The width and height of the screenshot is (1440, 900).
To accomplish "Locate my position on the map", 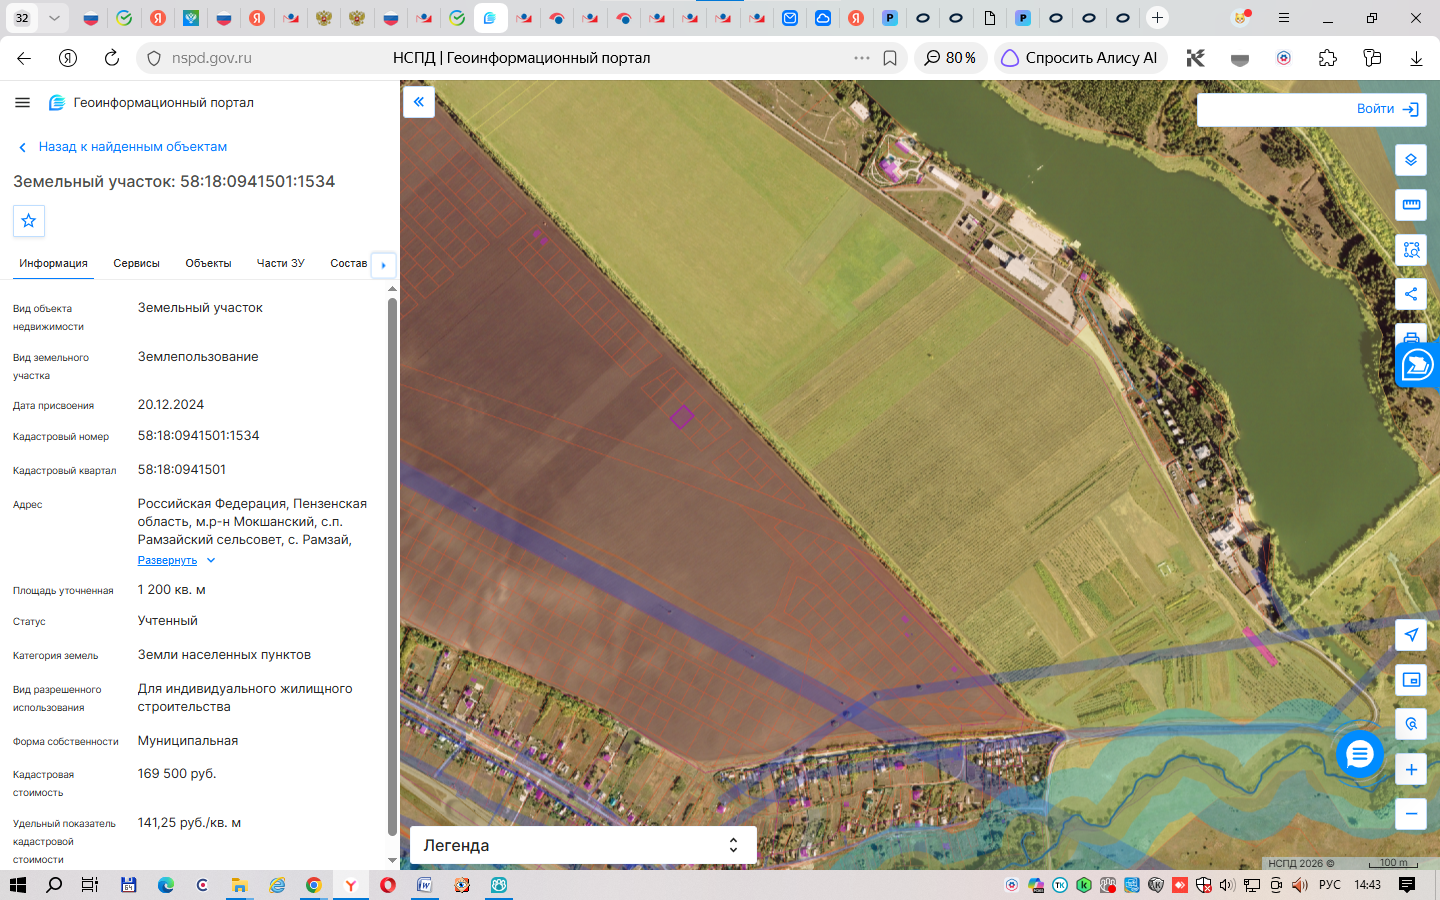I will point(1411,635).
